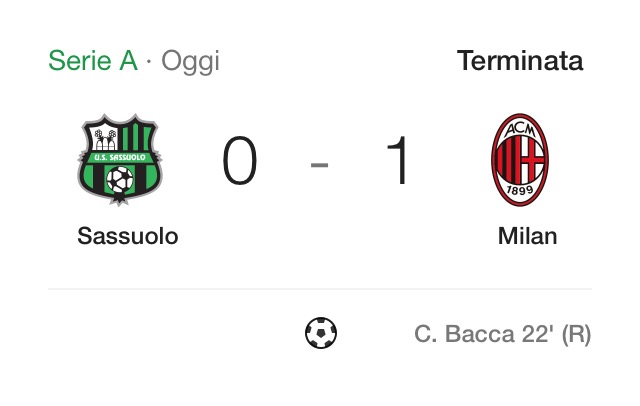Click the football inside Sassuolo crest

pyautogui.click(x=120, y=180)
